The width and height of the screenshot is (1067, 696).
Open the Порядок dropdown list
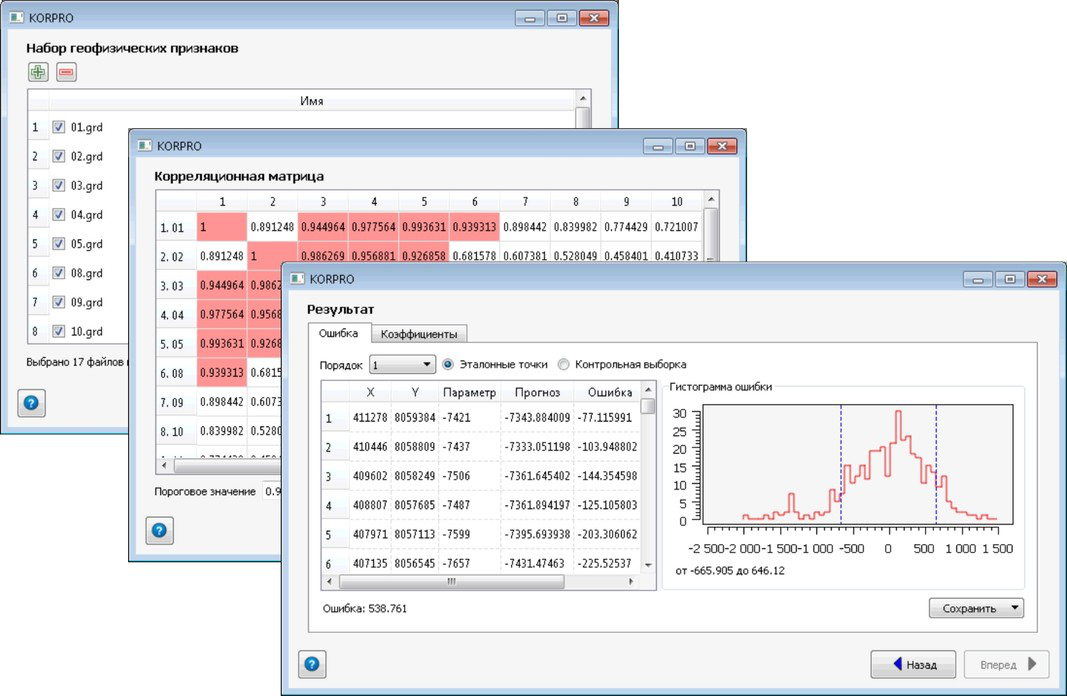402,365
